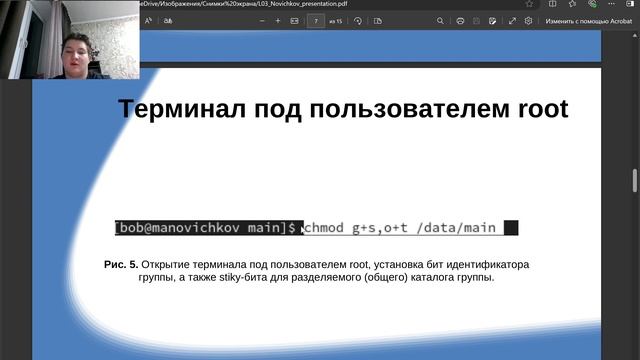640x360 pixels.
Task: Click the PDF vertical scrollbar thumb
Action: [635, 180]
